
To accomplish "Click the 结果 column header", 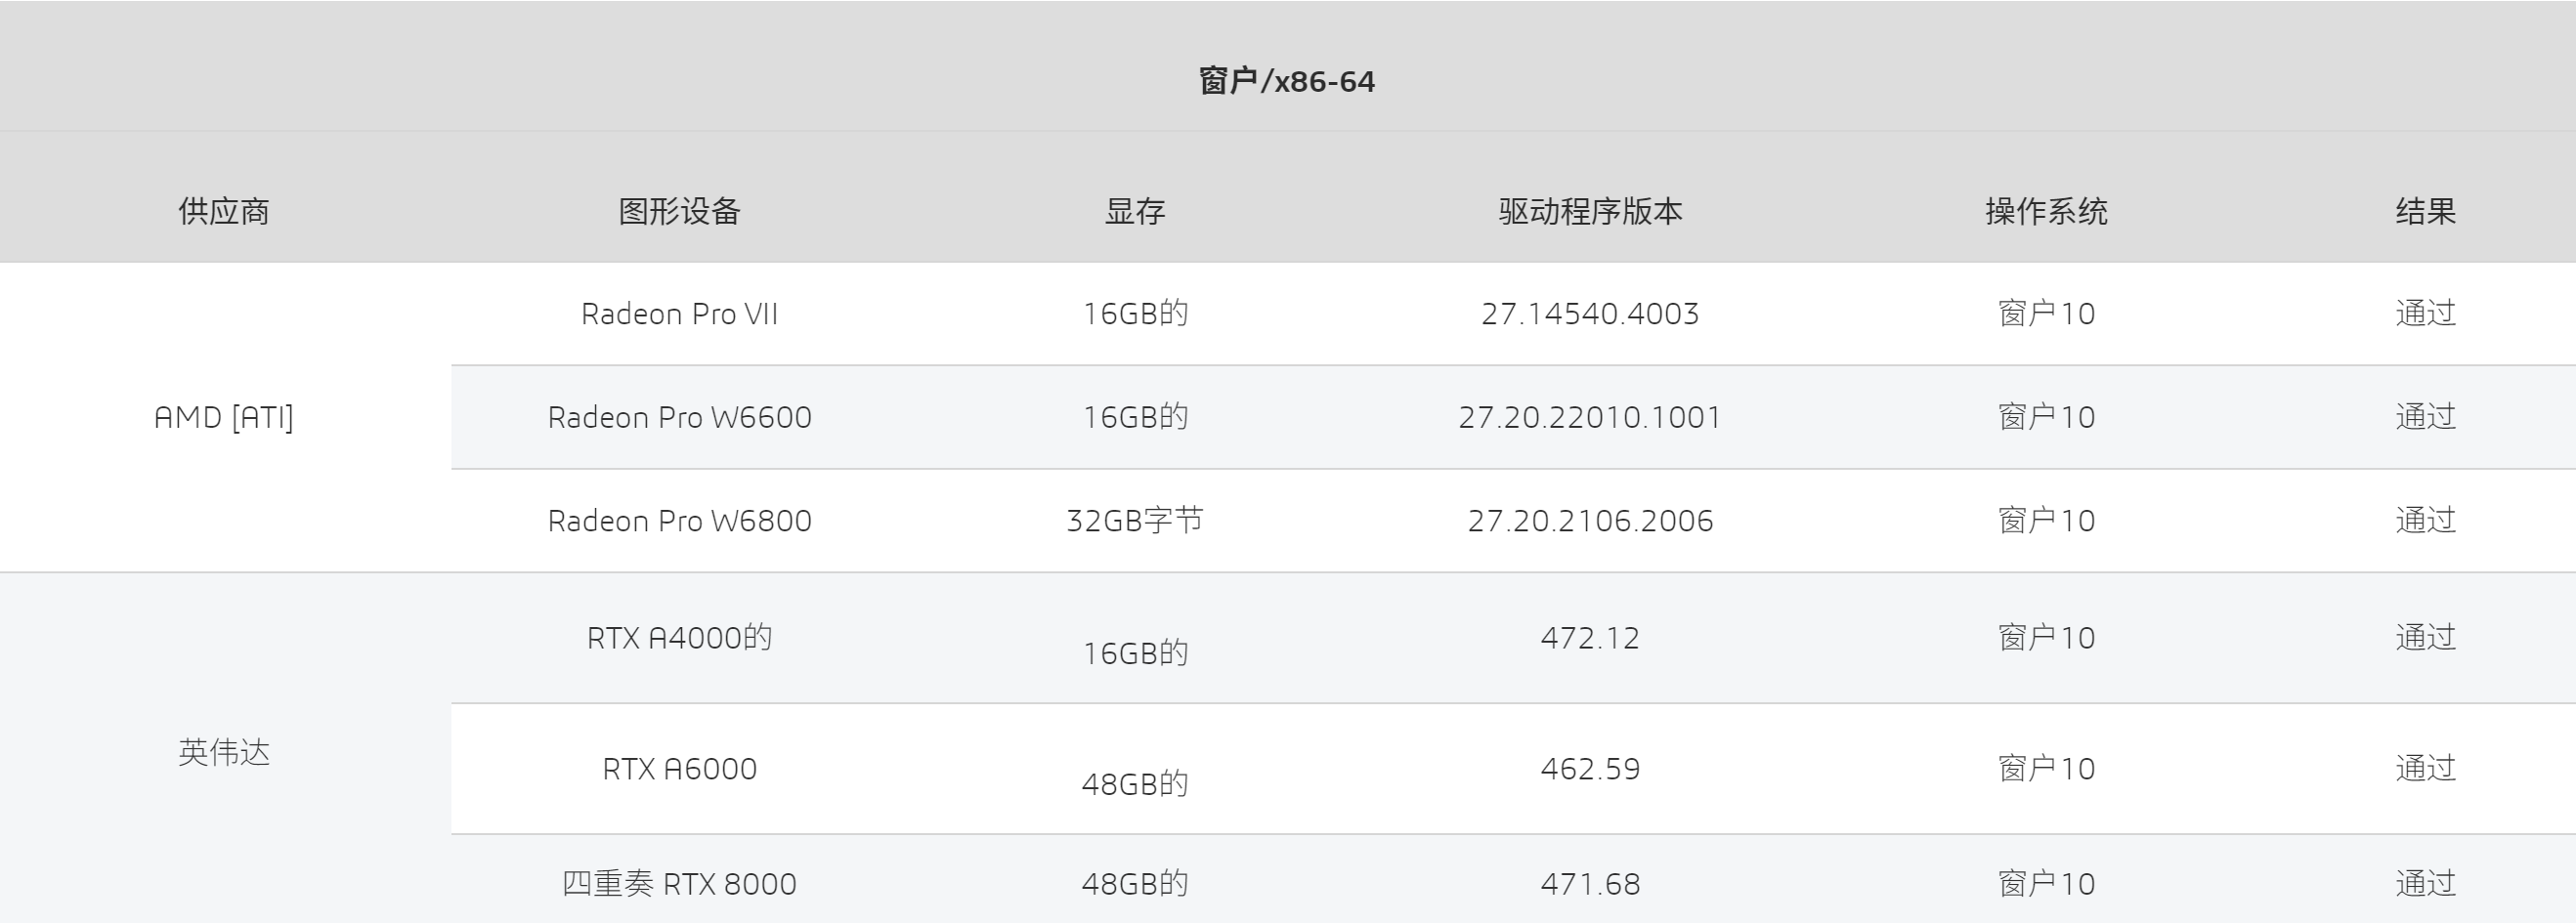I will pos(2425,211).
